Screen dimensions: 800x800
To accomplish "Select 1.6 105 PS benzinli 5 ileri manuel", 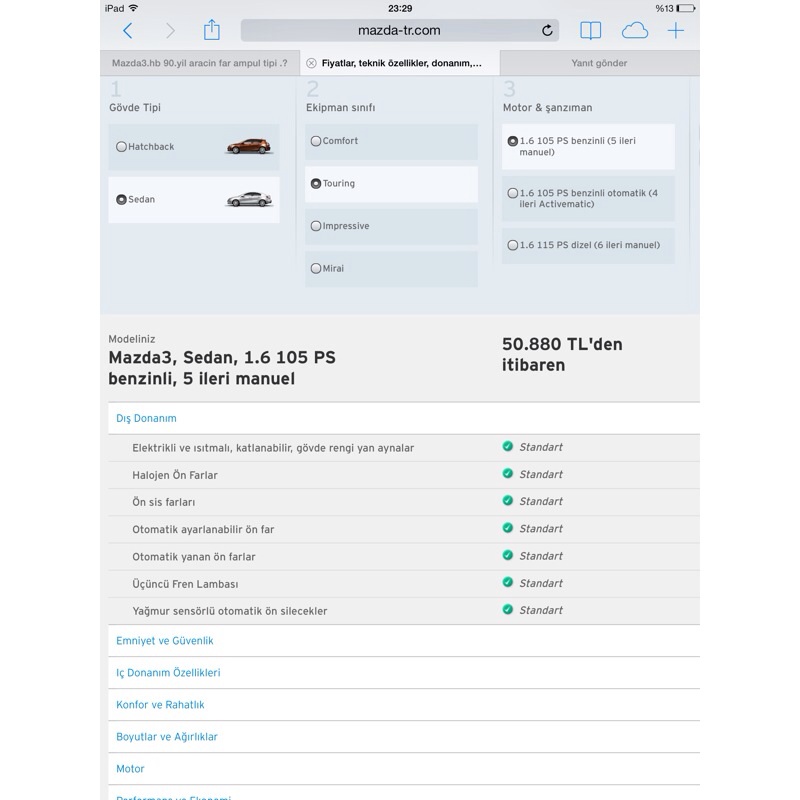I will 588,146.
